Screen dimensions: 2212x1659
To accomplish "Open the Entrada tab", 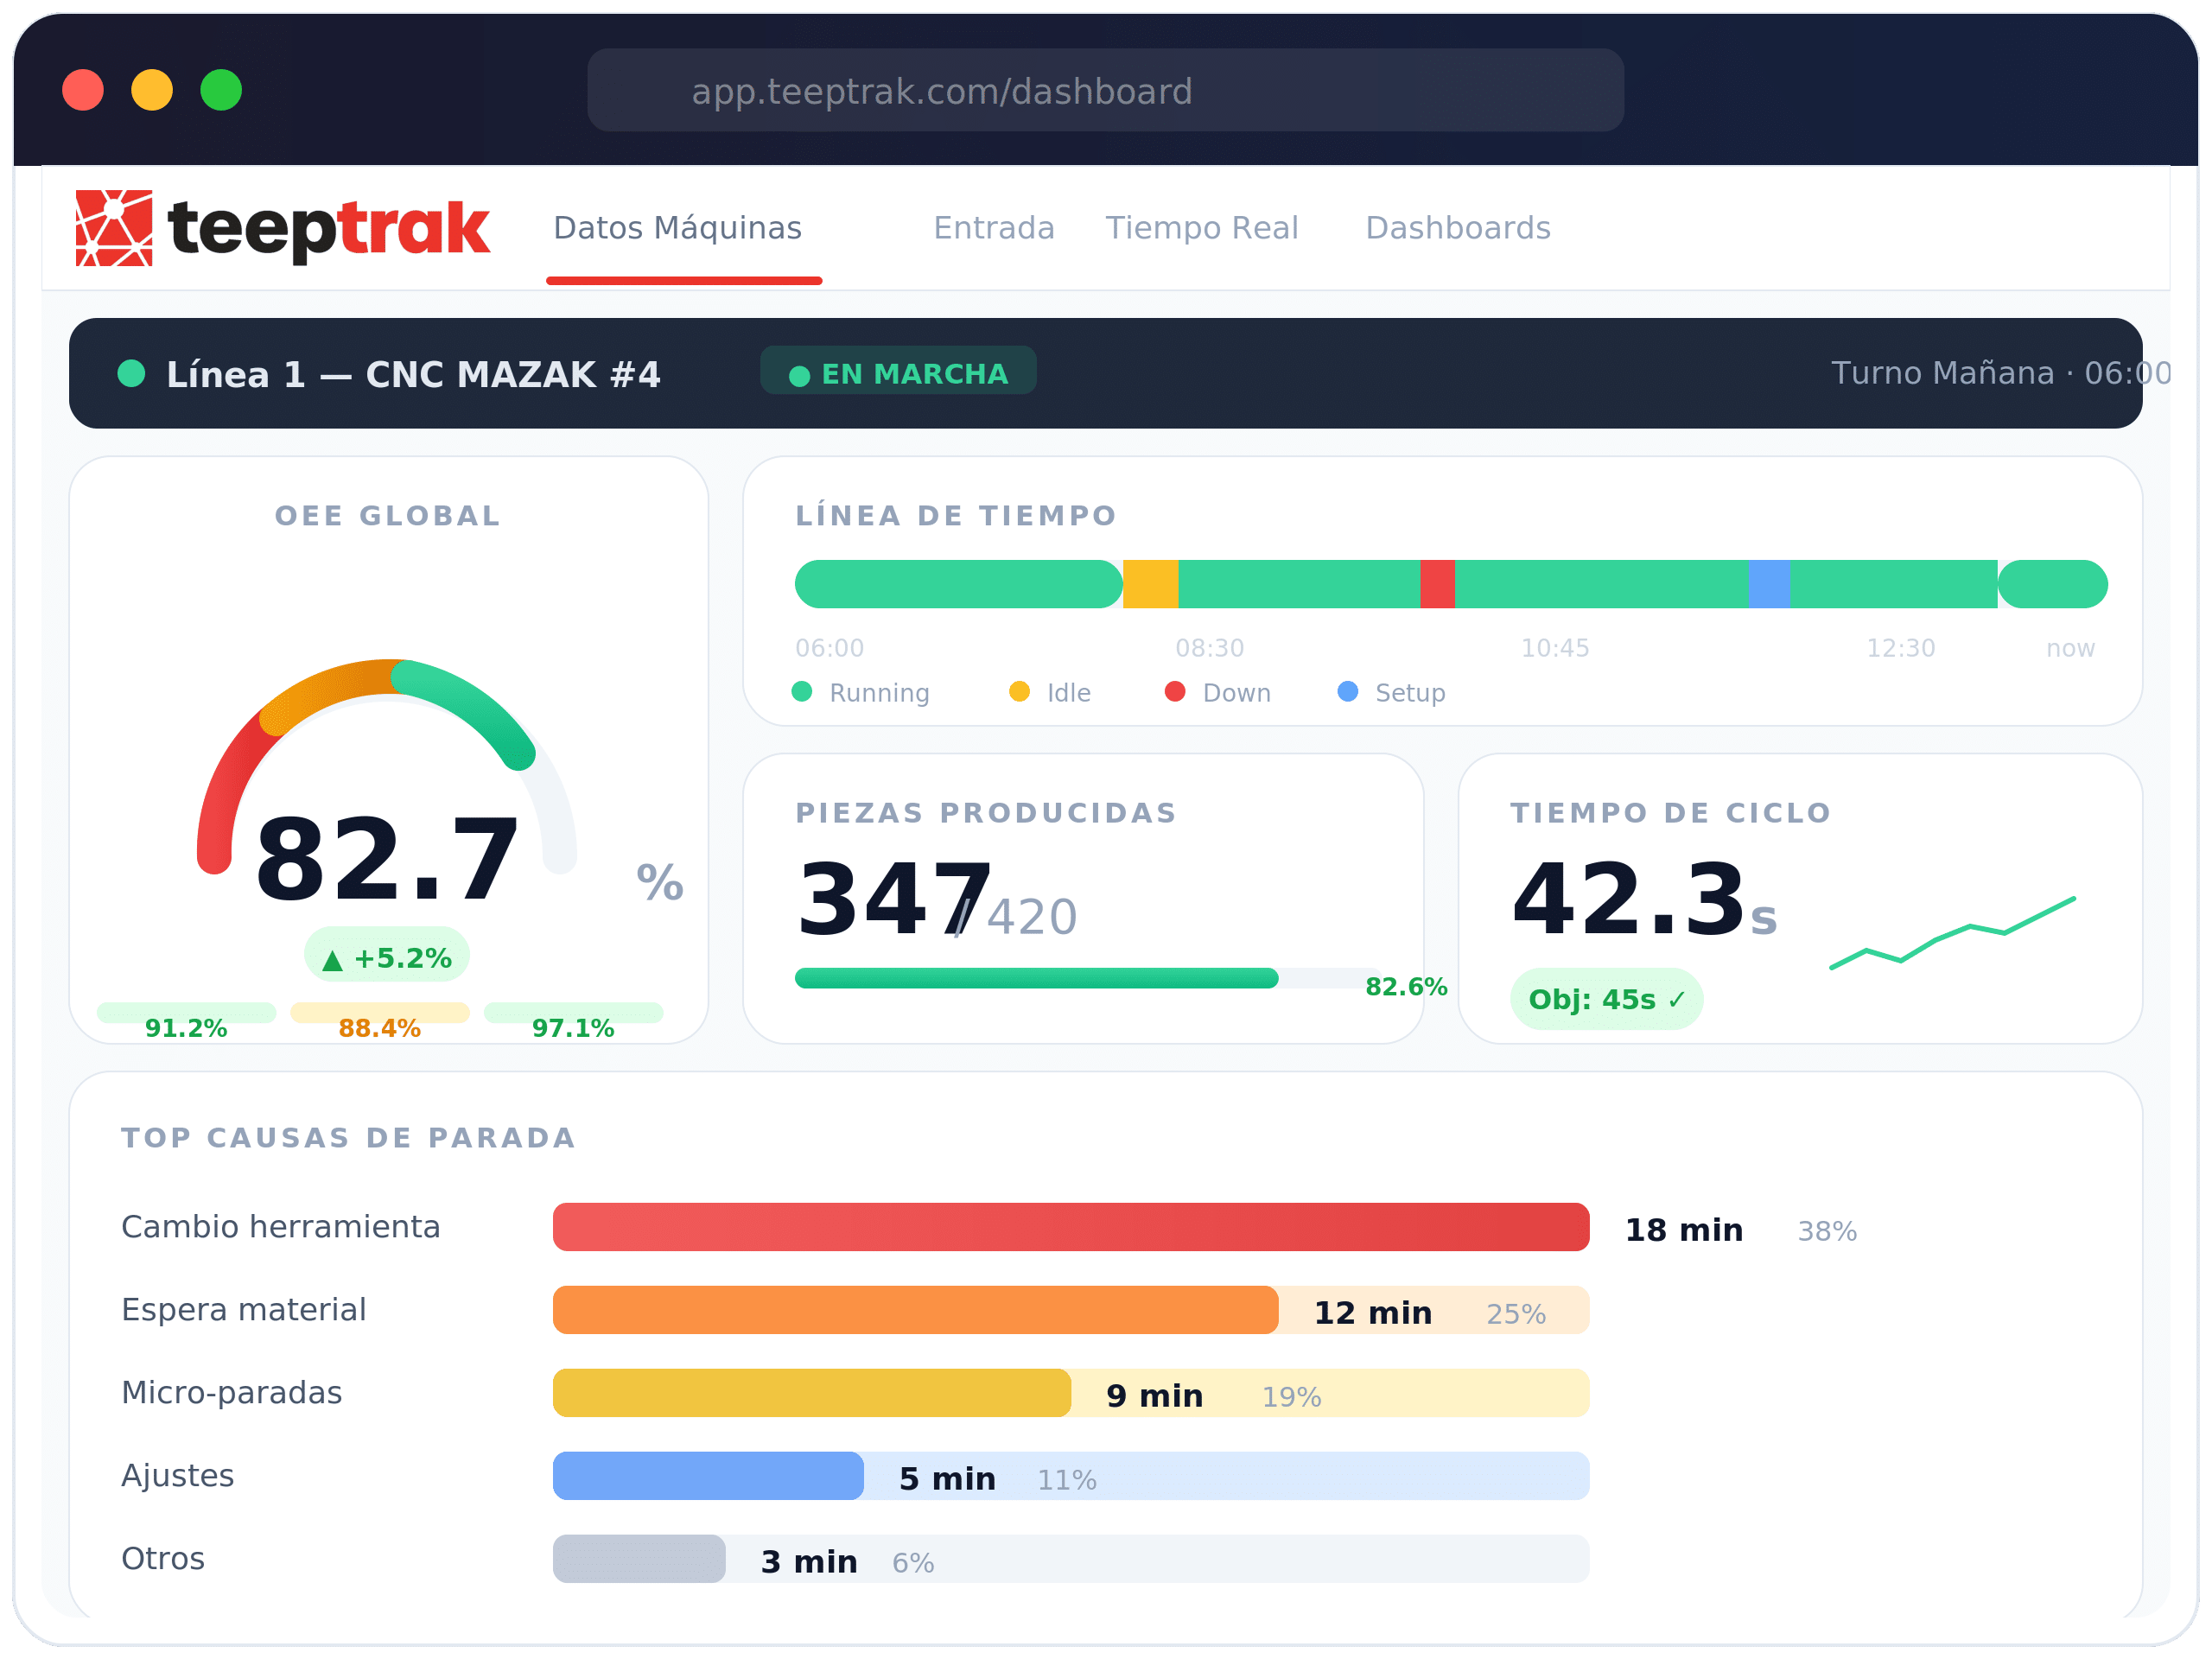I will [x=994, y=228].
